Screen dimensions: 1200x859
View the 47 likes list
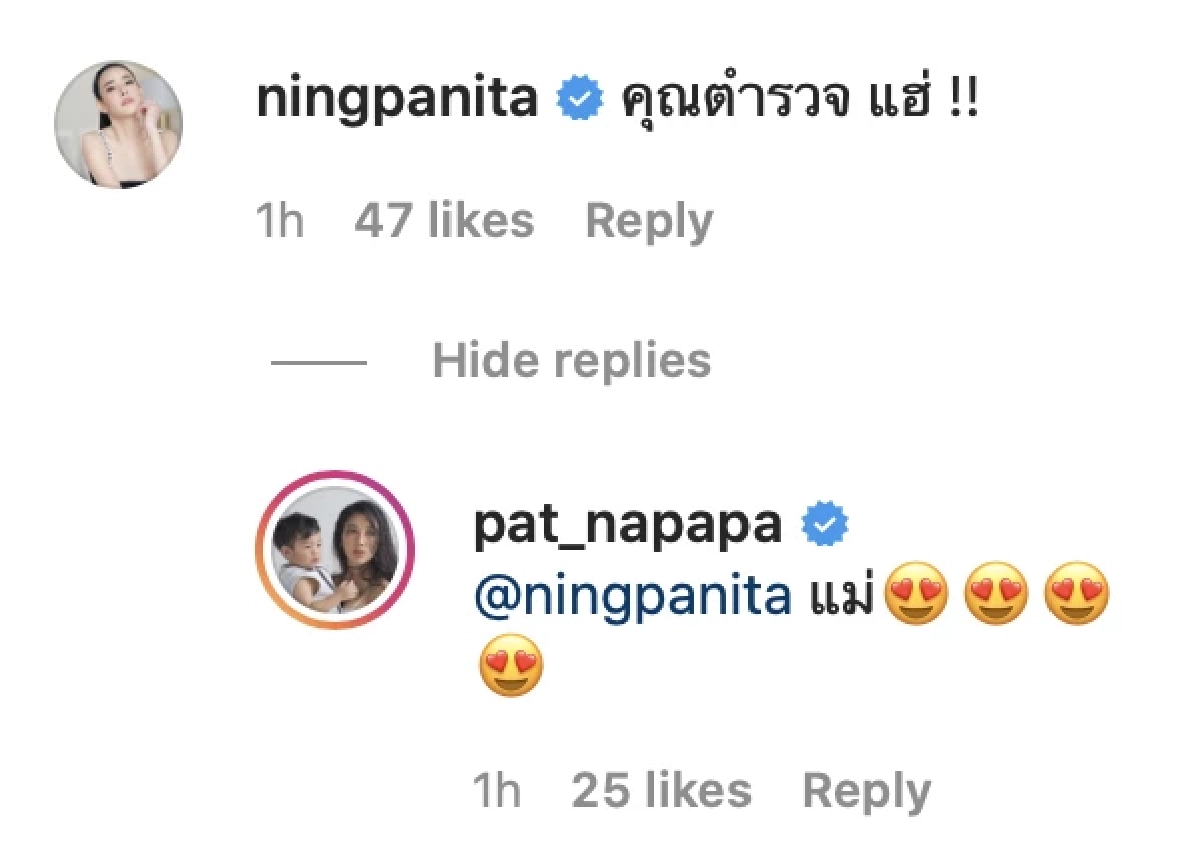pos(444,221)
